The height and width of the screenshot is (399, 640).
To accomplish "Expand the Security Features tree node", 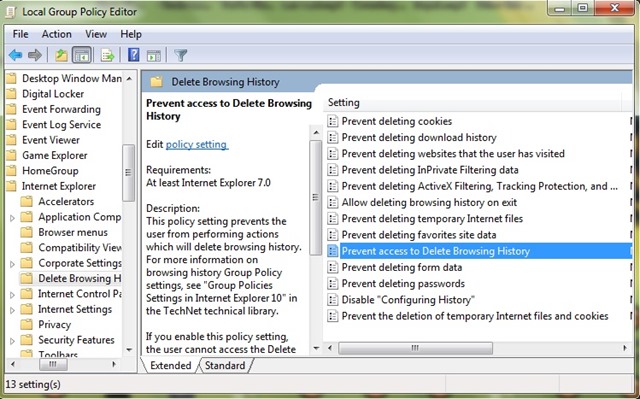I will point(12,341).
